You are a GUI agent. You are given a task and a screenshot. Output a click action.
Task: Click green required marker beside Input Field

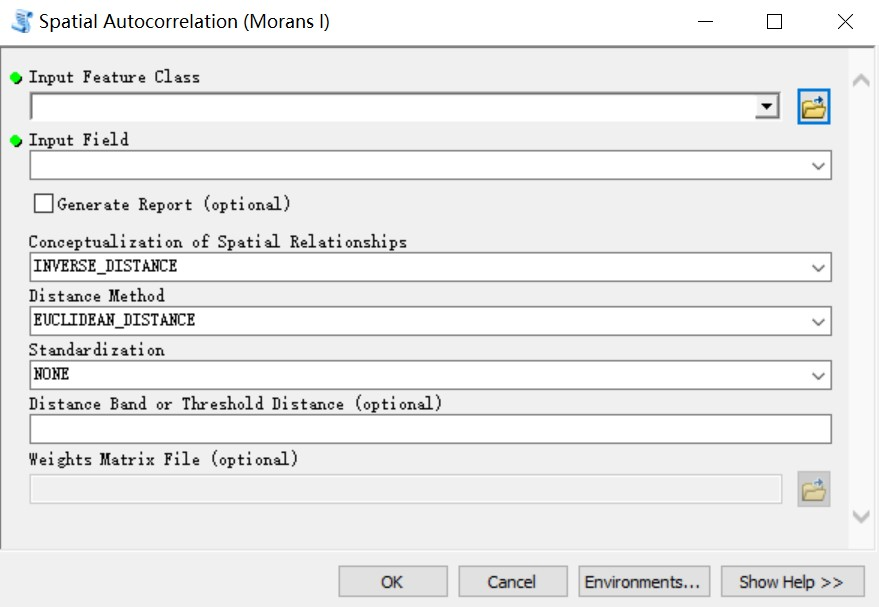(16, 140)
